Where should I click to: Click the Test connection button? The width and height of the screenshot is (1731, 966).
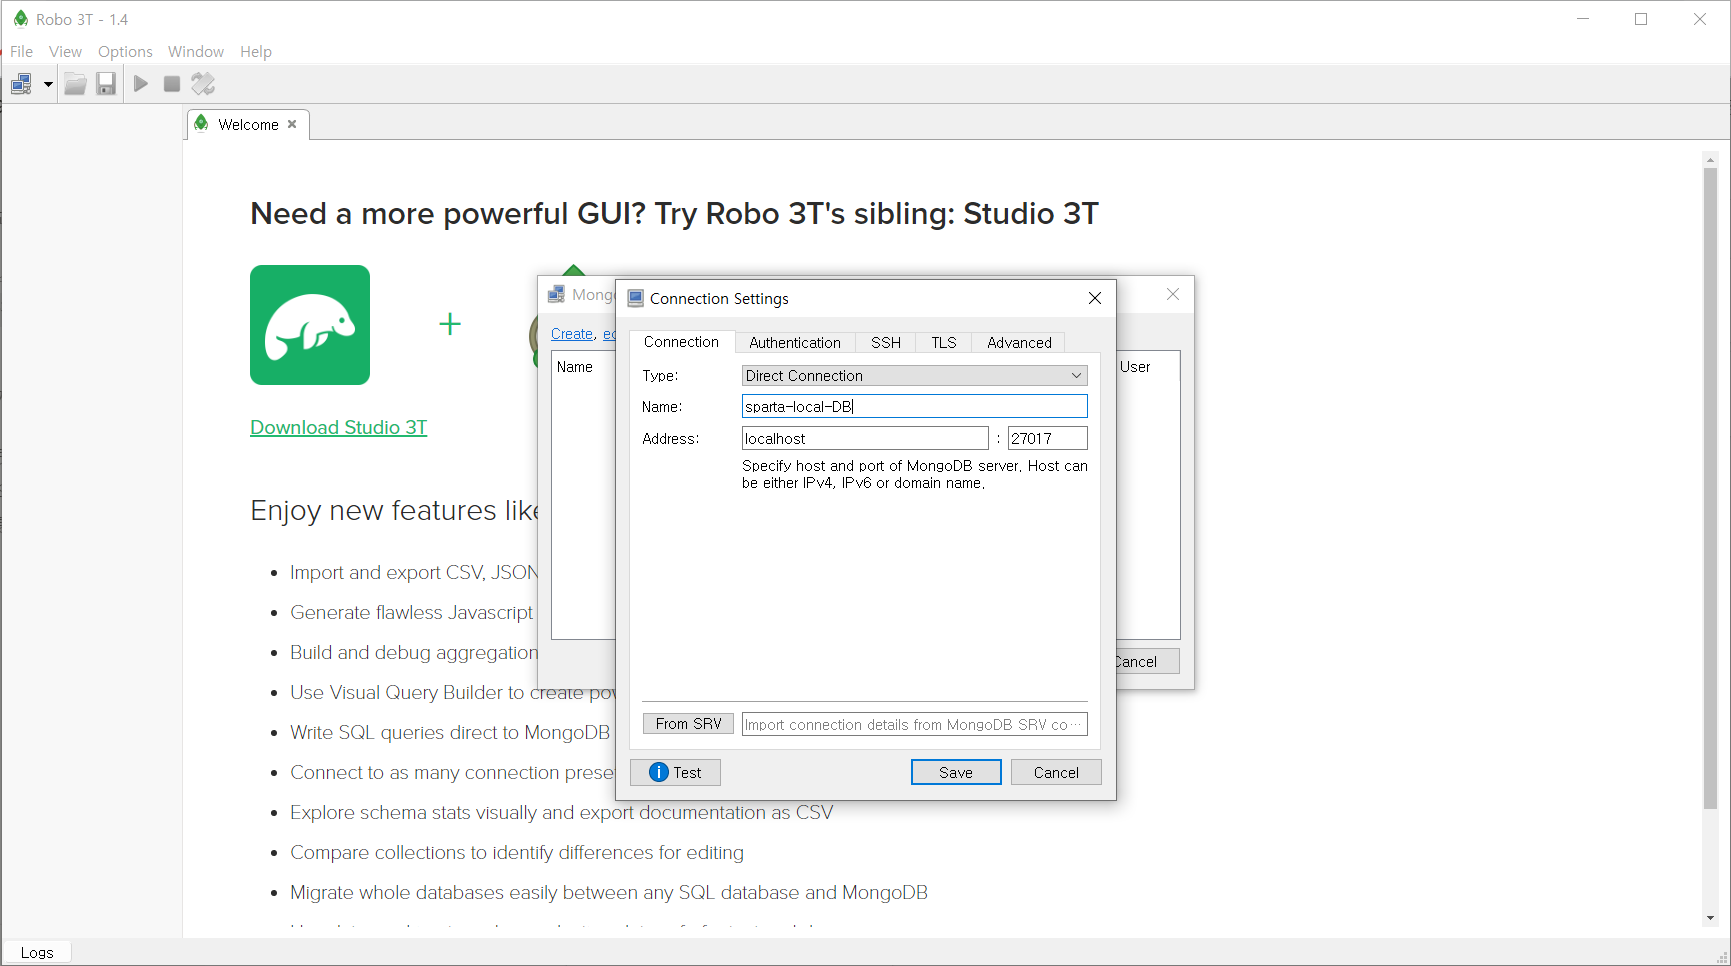click(675, 772)
